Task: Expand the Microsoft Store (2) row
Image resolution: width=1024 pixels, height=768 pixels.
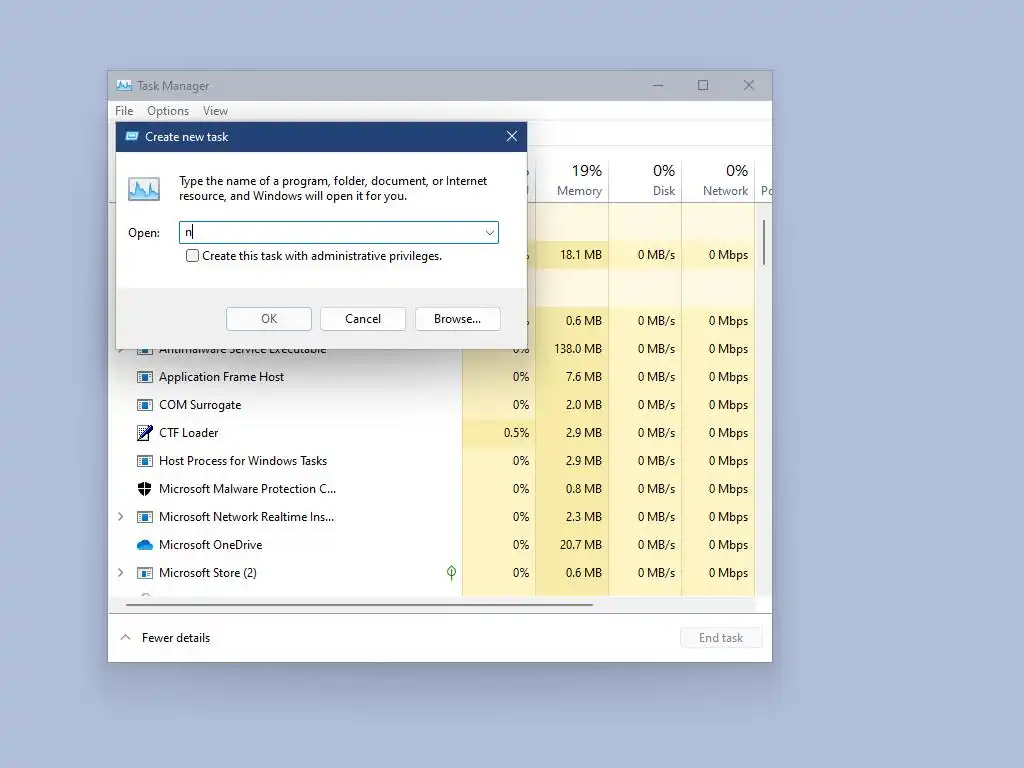Action: point(121,573)
